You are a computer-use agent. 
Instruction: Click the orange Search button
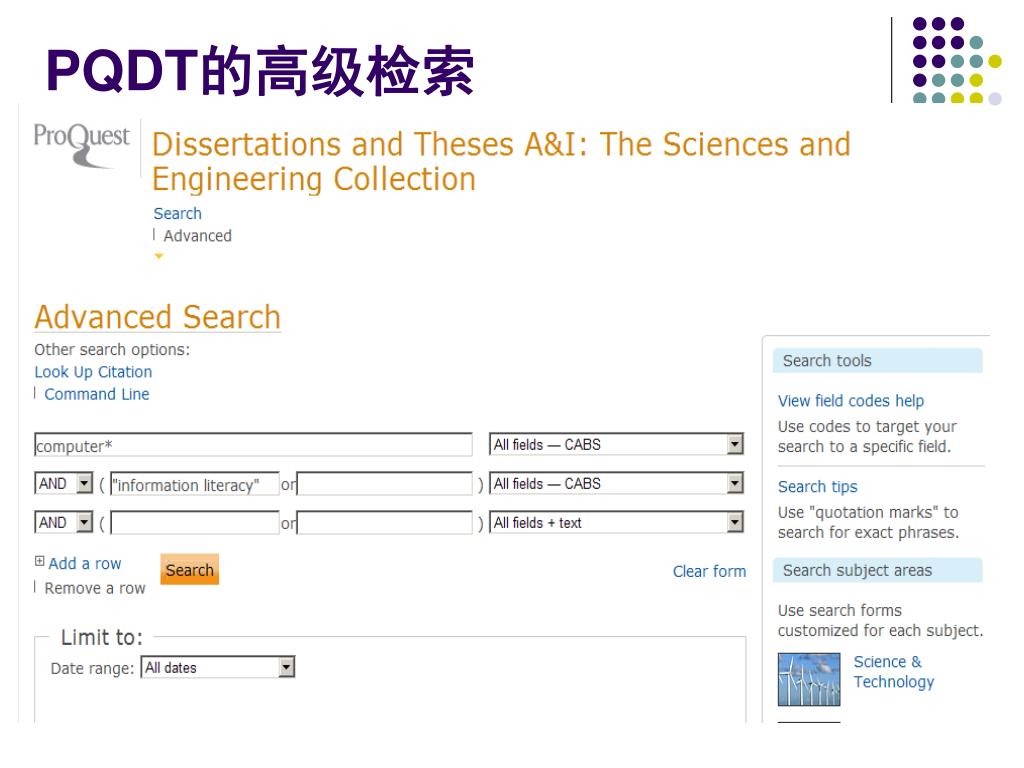coord(189,569)
